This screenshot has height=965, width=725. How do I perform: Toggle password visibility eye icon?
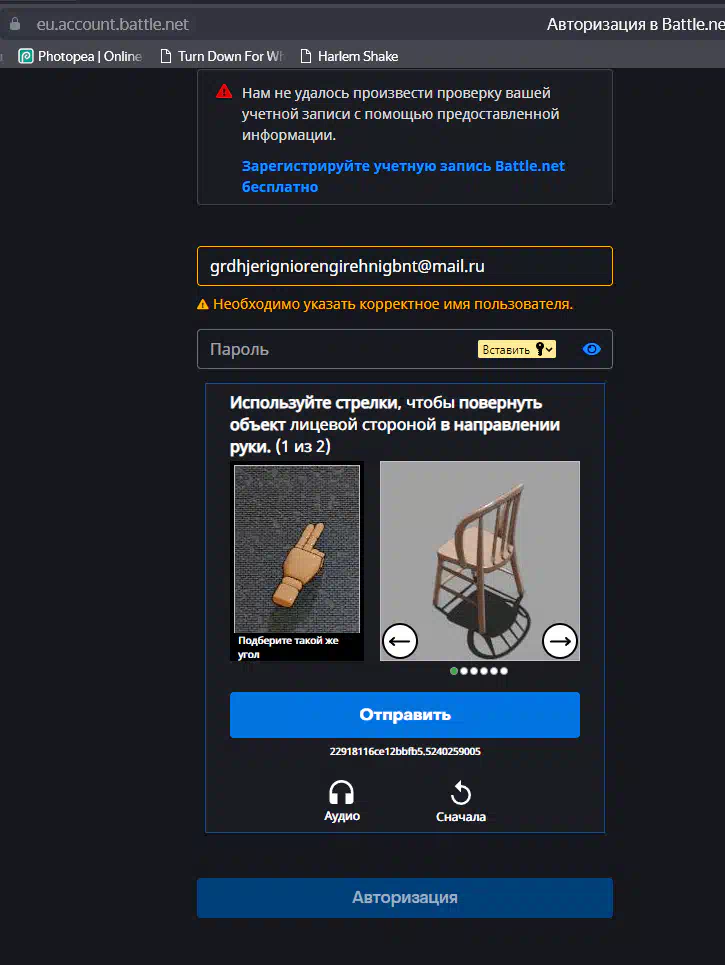(x=591, y=349)
